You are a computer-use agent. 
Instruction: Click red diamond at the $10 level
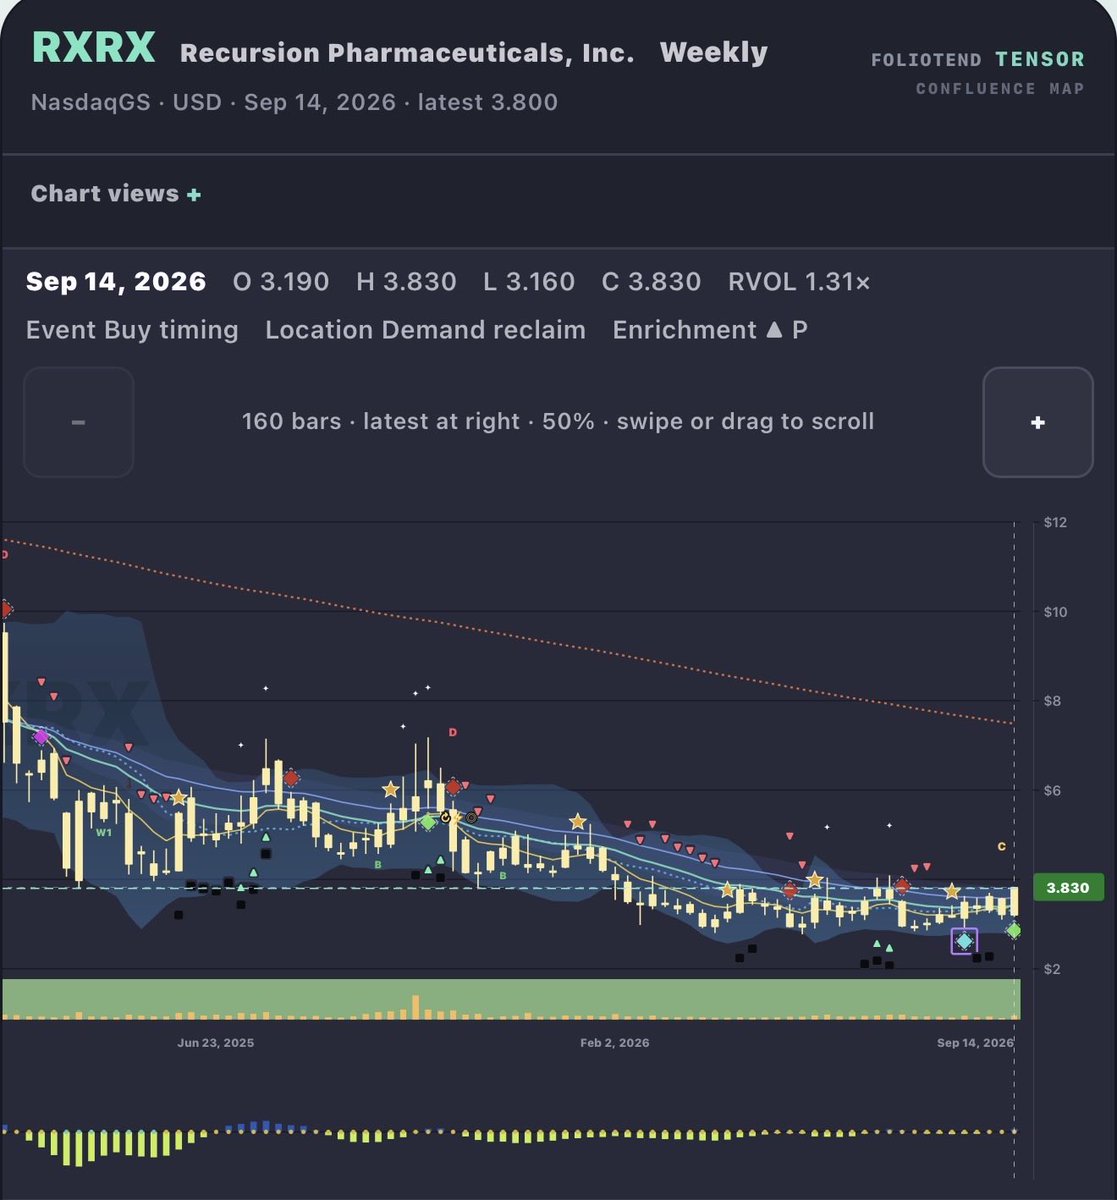[x=5, y=609]
